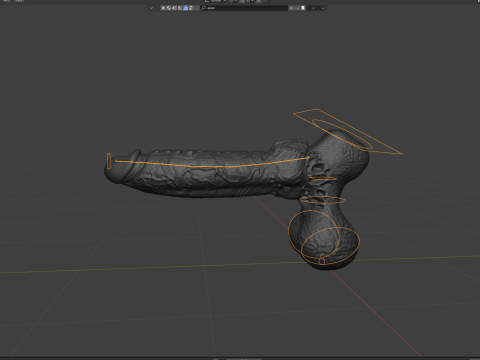Image resolution: width=480 pixels, height=360 pixels.
Task: Click the first icon in the filter icon group
Action: (x=163, y=8)
